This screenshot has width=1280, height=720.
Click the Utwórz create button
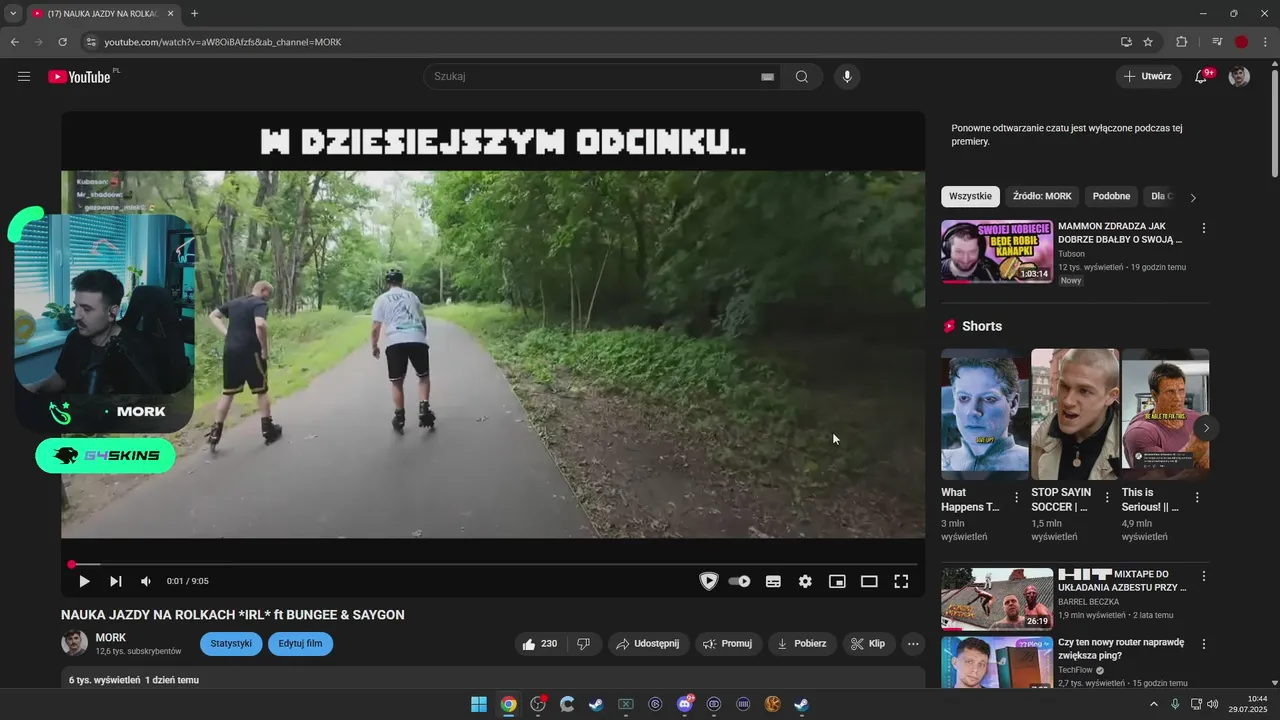click(x=1148, y=77)
